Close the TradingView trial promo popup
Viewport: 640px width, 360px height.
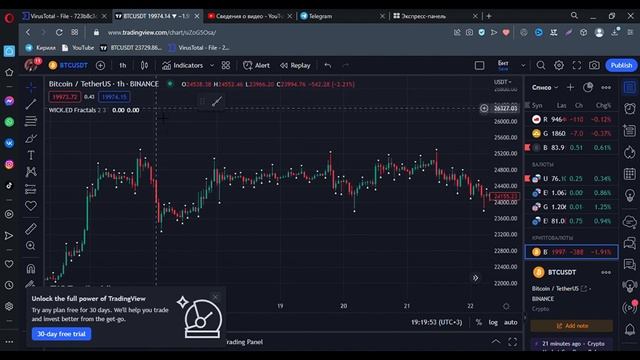tap(215, 297)
